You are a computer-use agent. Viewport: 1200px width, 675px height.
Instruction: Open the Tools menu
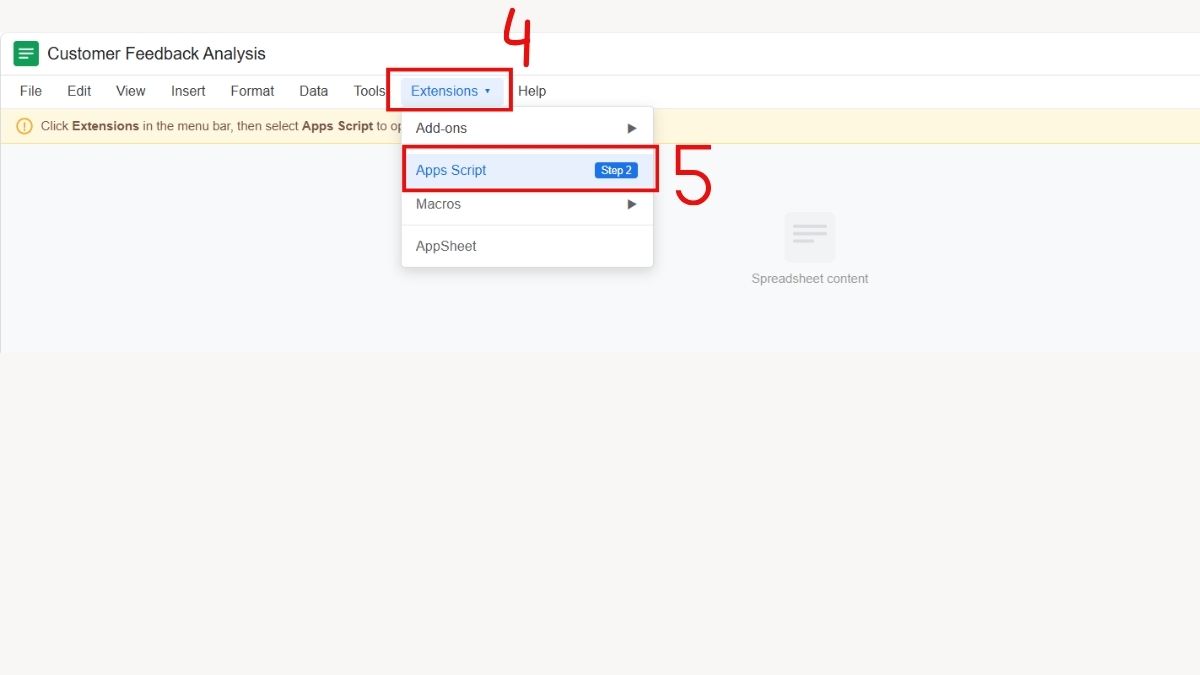369,91
